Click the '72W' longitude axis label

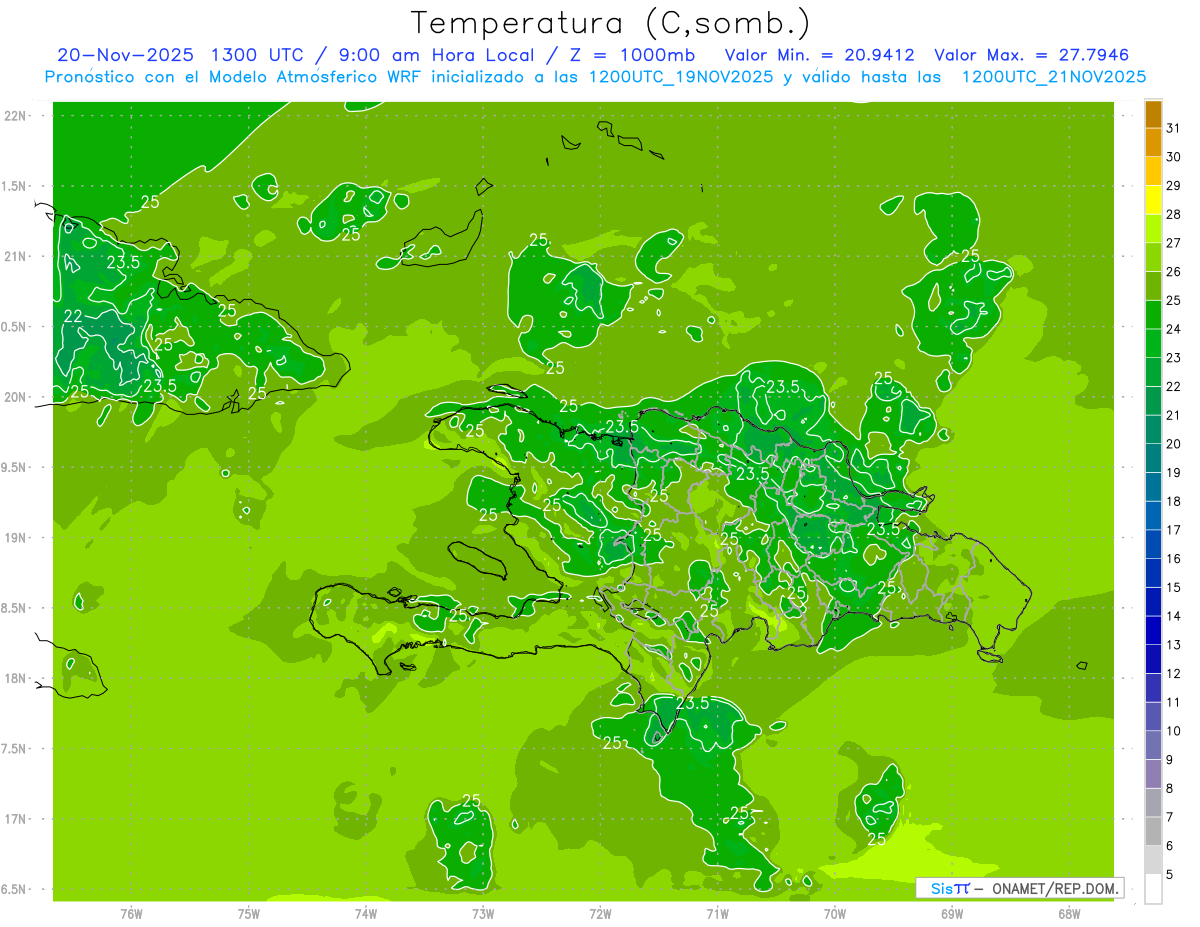600,913
